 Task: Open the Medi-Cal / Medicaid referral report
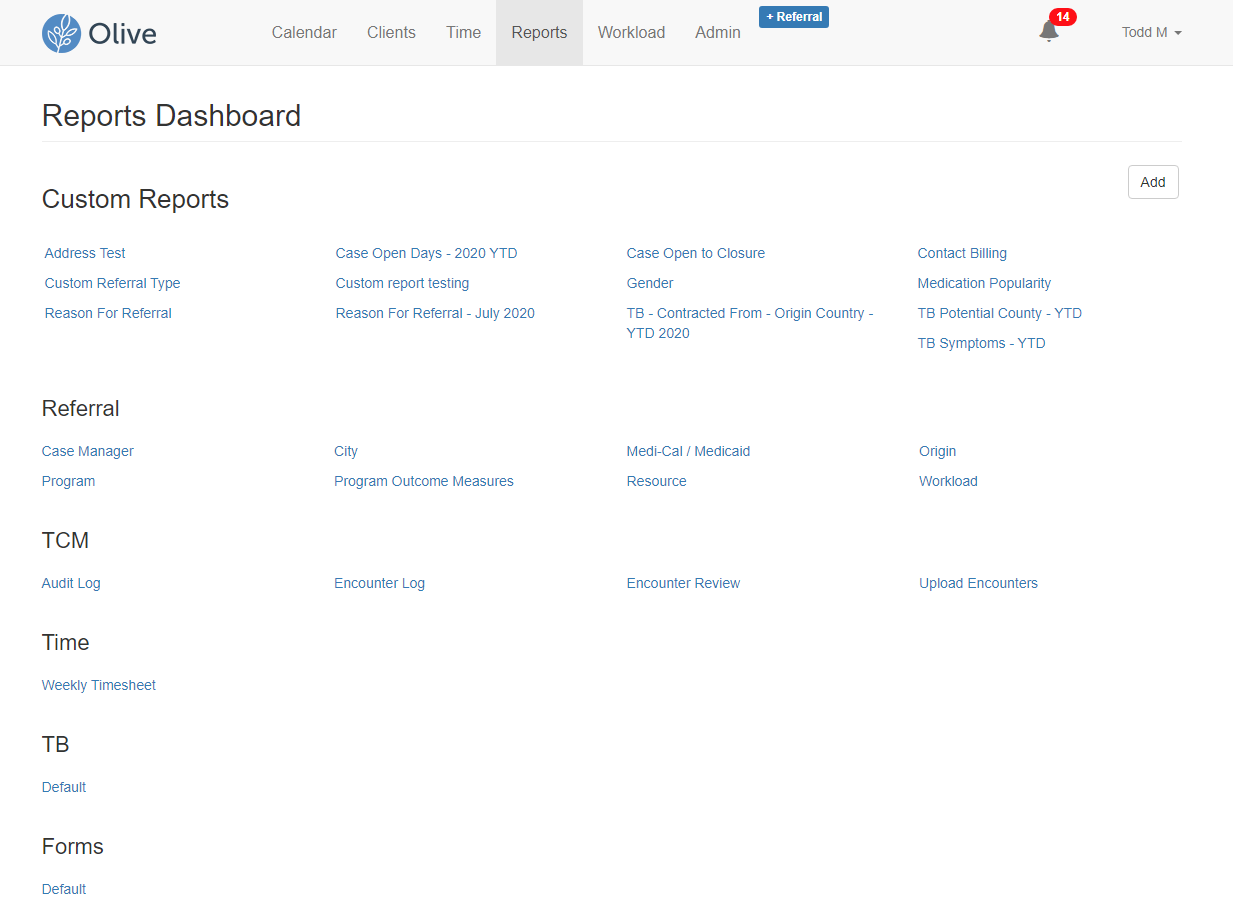[x=688, y=451]
